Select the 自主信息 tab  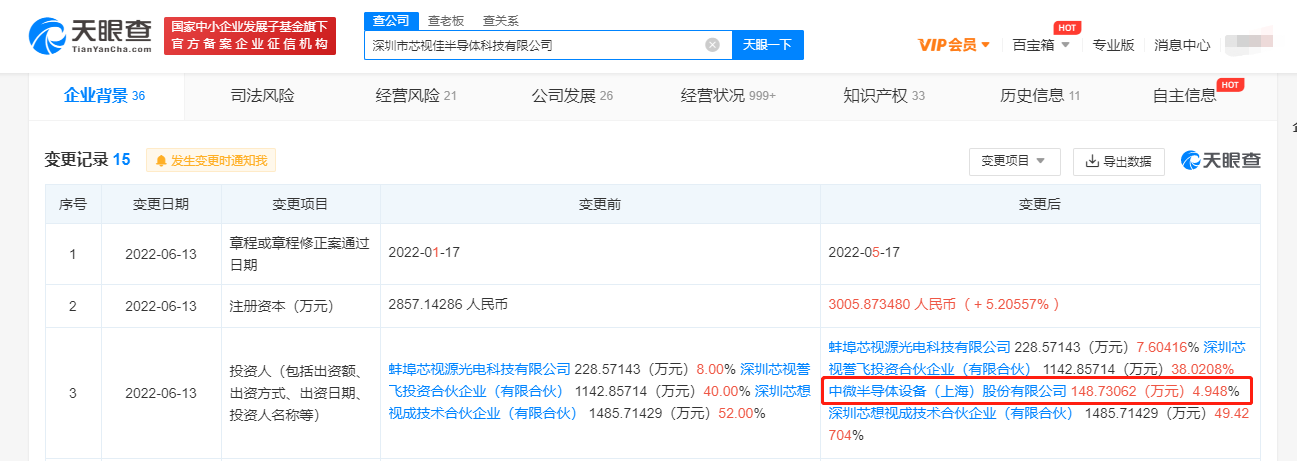click(1185, 96)
